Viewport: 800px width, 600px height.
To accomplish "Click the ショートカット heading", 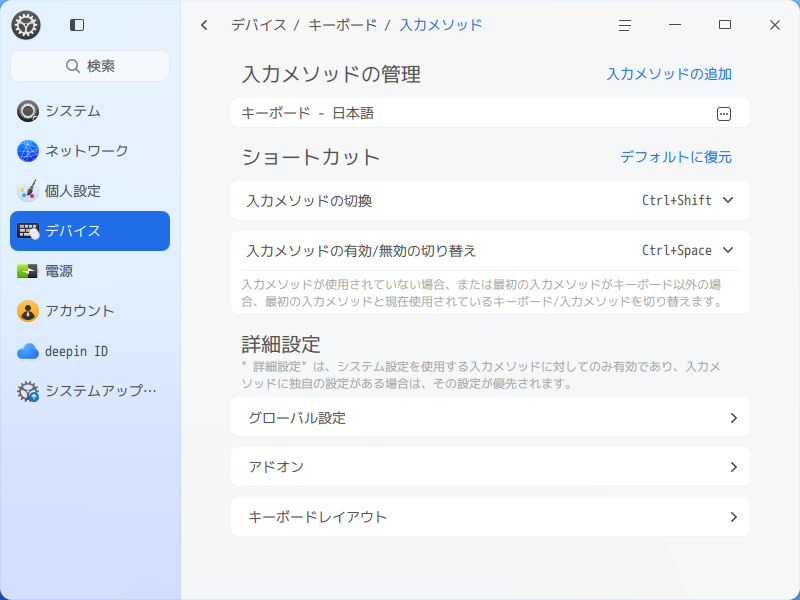I will coord(311,157).
